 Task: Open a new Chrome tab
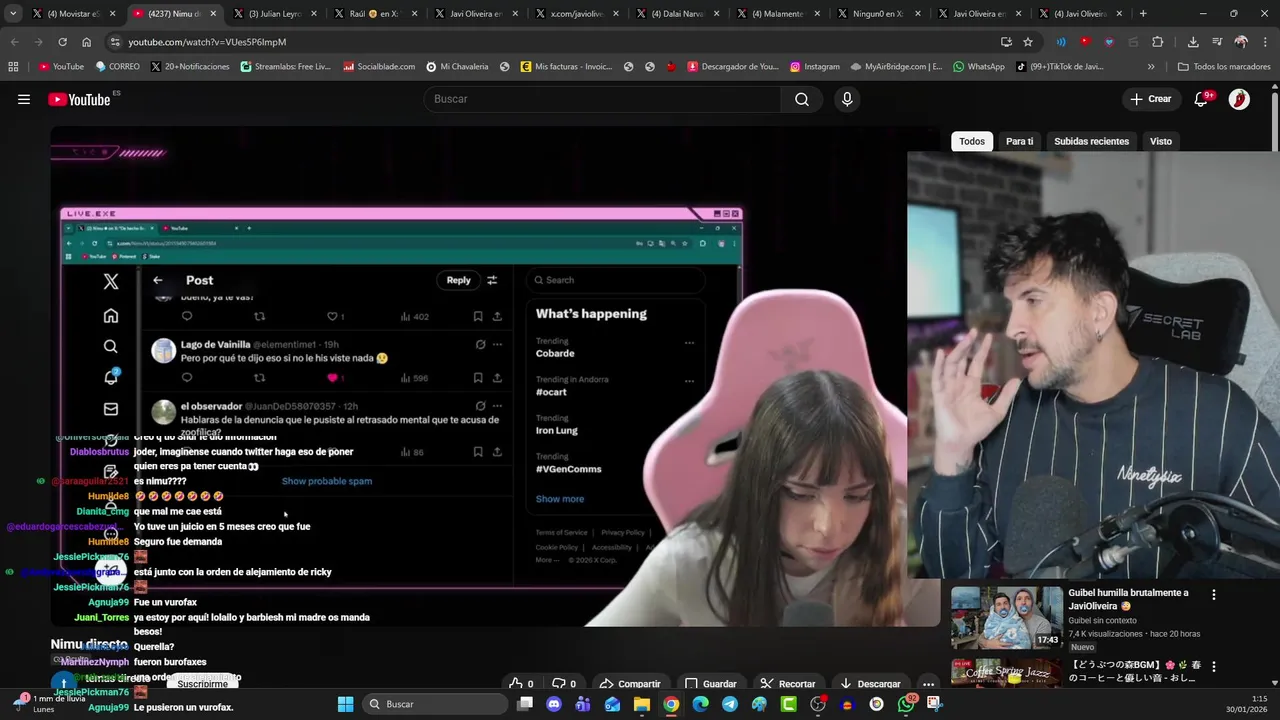coord(1143,14)
